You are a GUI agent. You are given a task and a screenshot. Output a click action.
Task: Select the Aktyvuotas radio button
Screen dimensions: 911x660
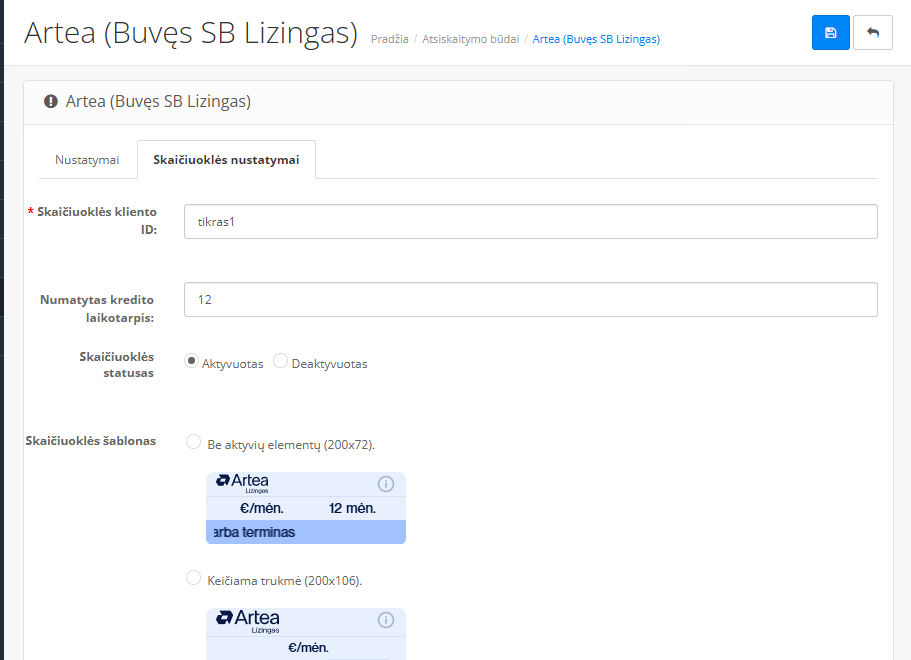(191, 362)
